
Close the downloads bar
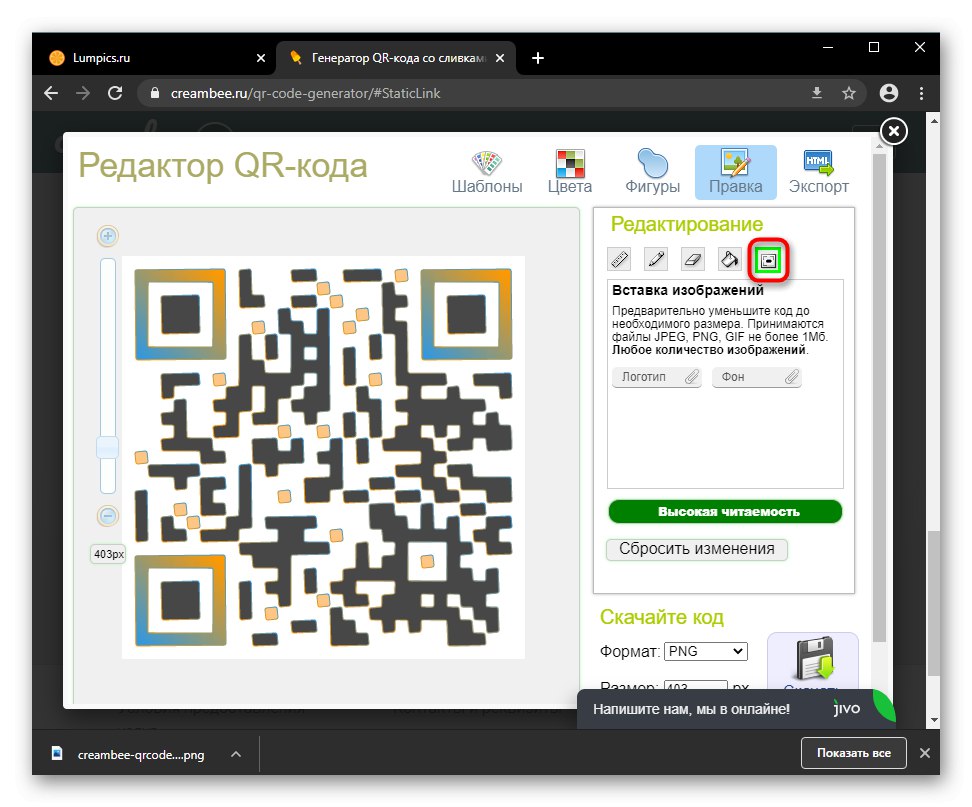coord(925,753)
